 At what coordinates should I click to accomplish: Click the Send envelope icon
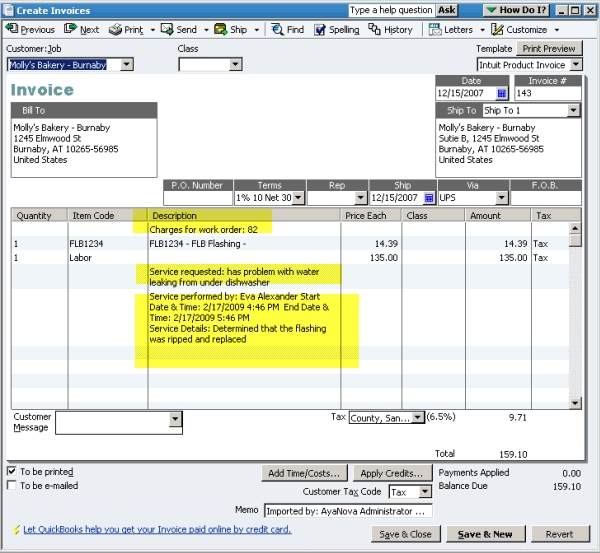(x=167, y=29)
